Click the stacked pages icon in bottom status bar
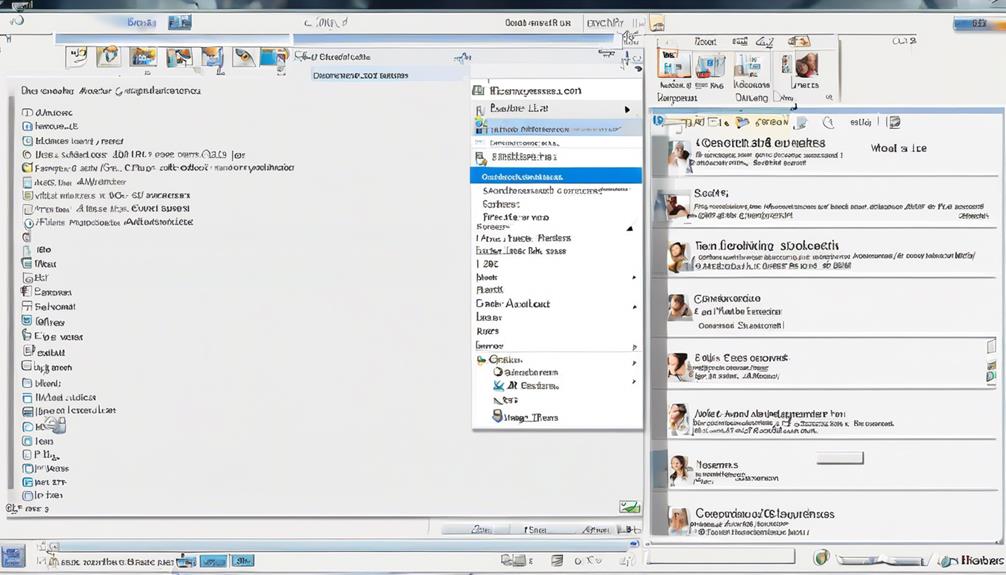 point(557,561)
